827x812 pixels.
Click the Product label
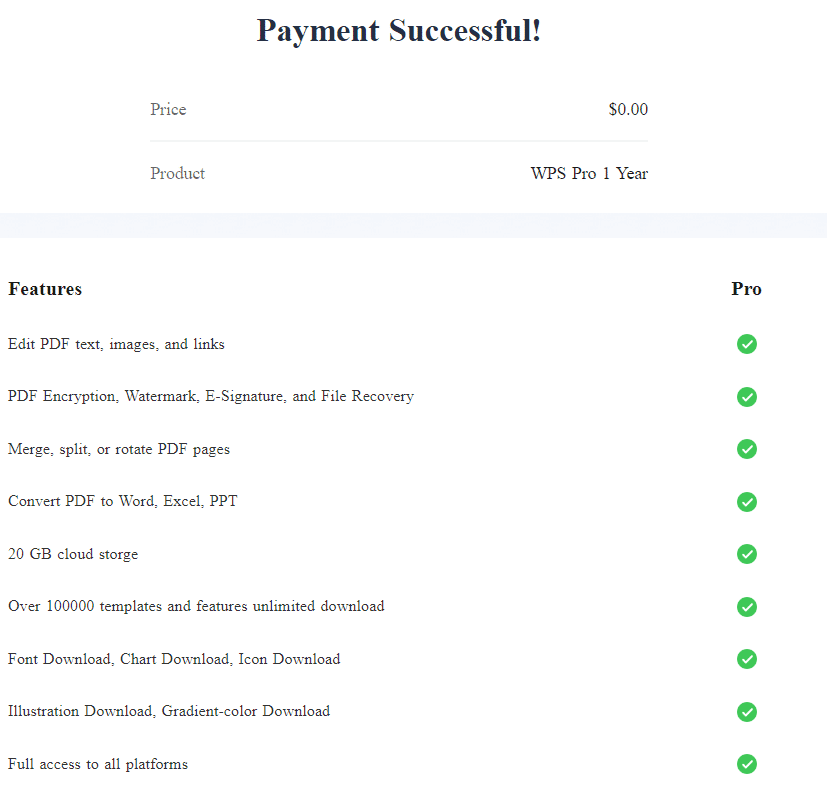point(177,173)
